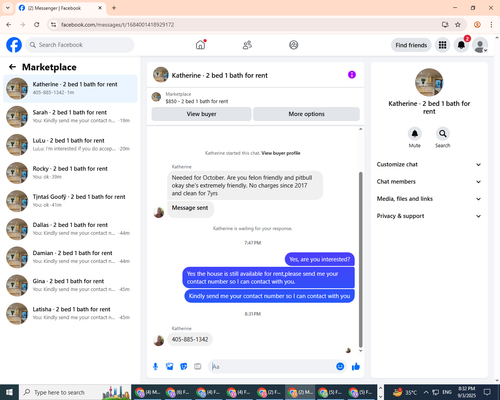Open the Friends icon in top navigation
Image resolution: width=500 pixels, height=400 pixels.
247,45
